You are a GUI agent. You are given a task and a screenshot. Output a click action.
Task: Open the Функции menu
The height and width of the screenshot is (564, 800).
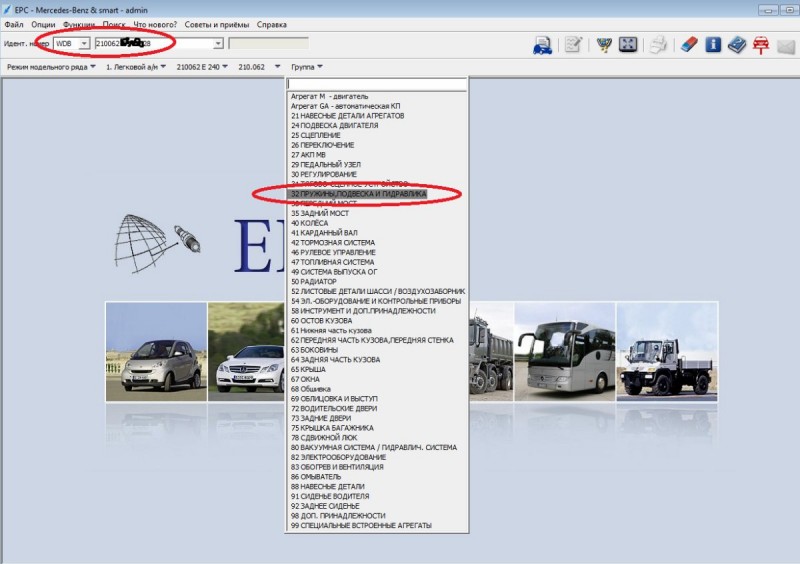click(x=79, y=24)
